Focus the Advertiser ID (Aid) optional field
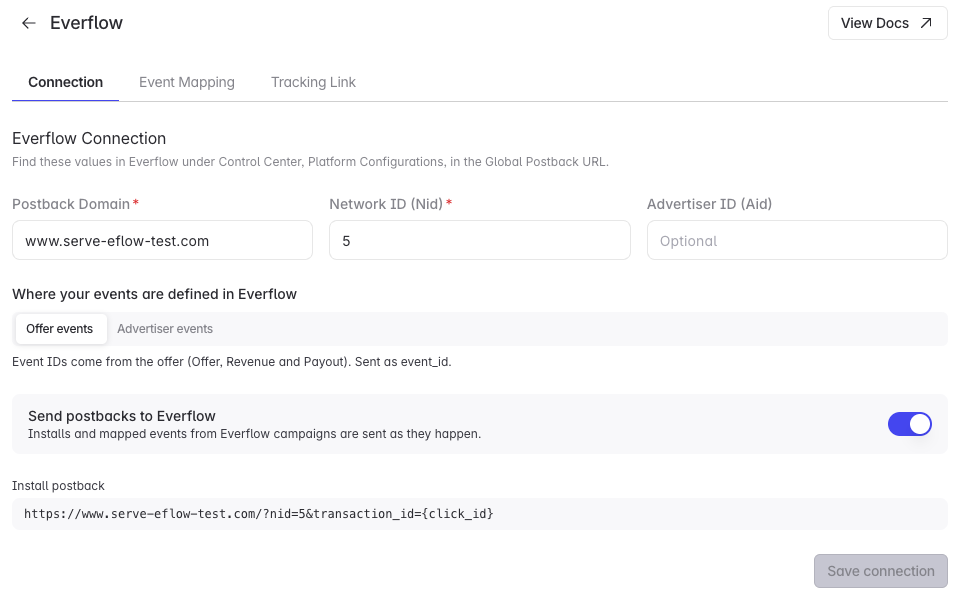Screen dimensions: 960x606 point(797,241)
